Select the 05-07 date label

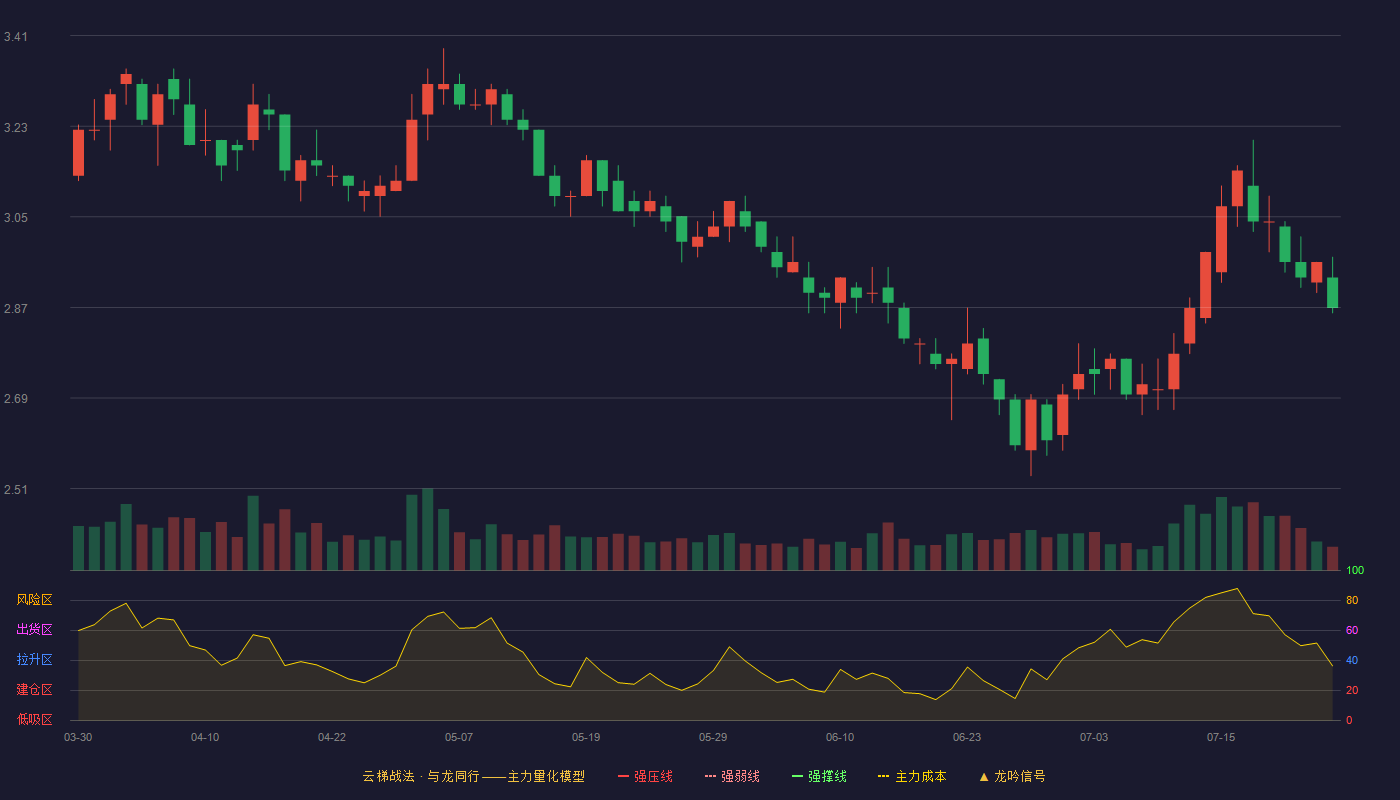click(459, 737)
